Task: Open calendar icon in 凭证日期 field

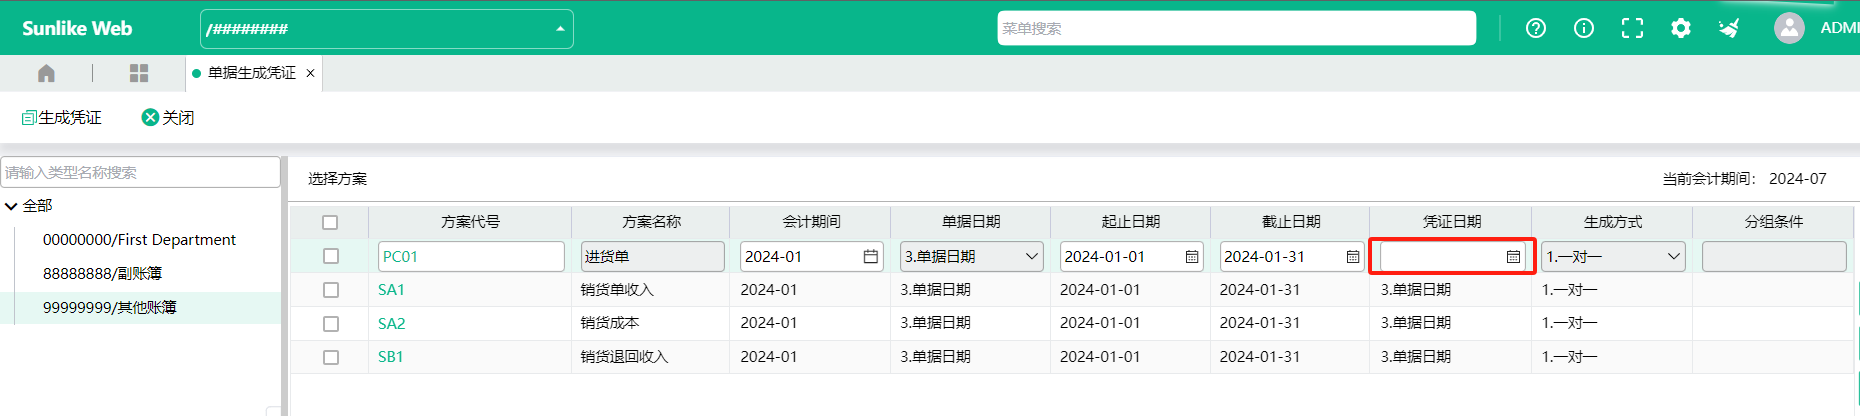Action: pyautogui.click(x=1513, y=257)
